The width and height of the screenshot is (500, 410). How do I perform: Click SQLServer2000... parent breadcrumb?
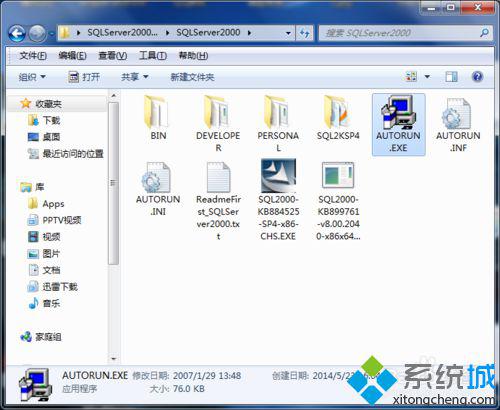[122, 33]
